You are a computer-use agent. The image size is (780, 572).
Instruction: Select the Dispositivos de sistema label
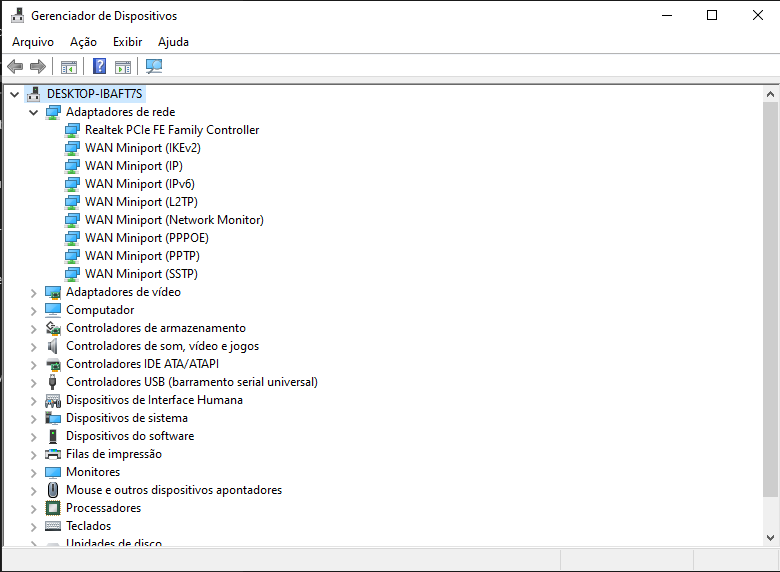127,418
